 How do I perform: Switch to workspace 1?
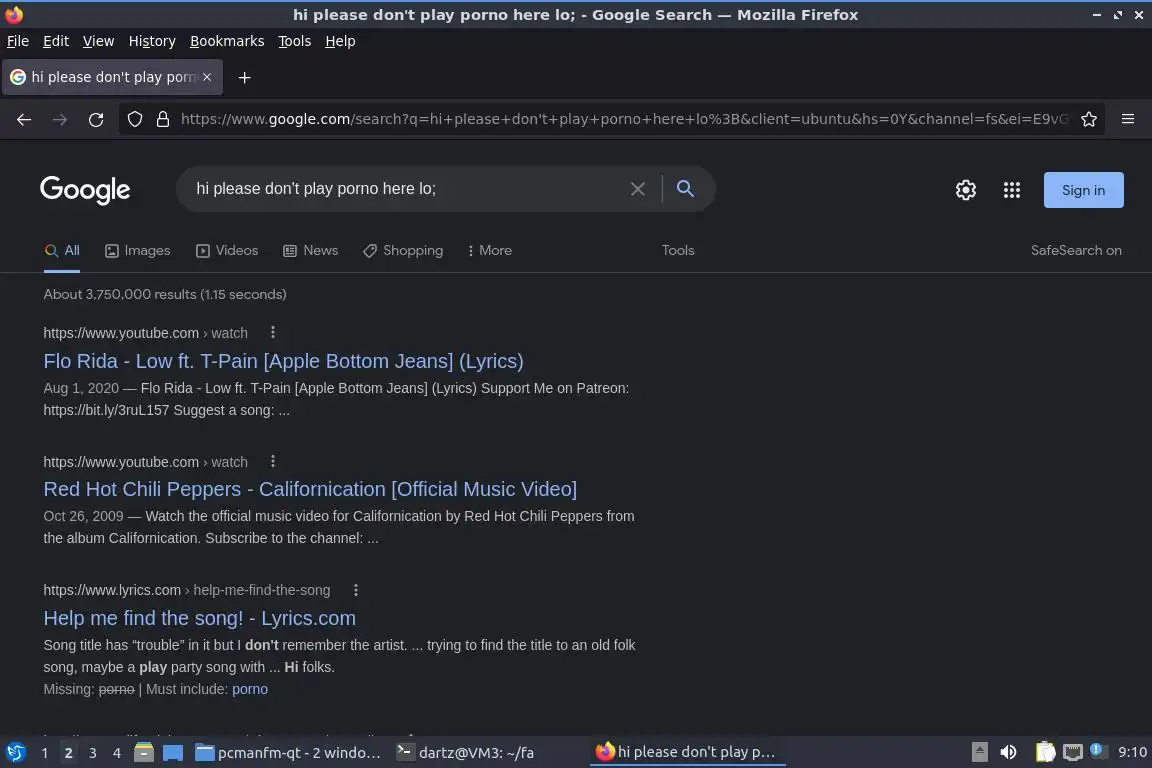pos(45,753)
